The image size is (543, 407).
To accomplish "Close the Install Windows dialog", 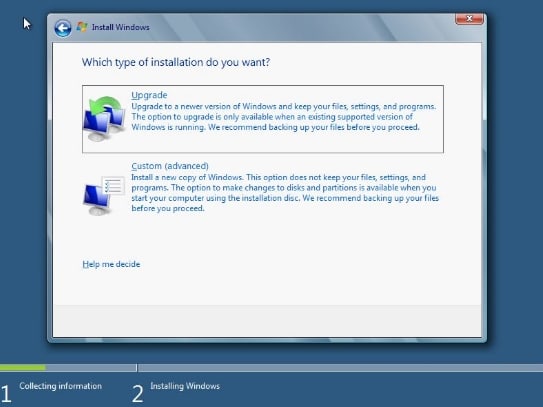I will point(469,19).
